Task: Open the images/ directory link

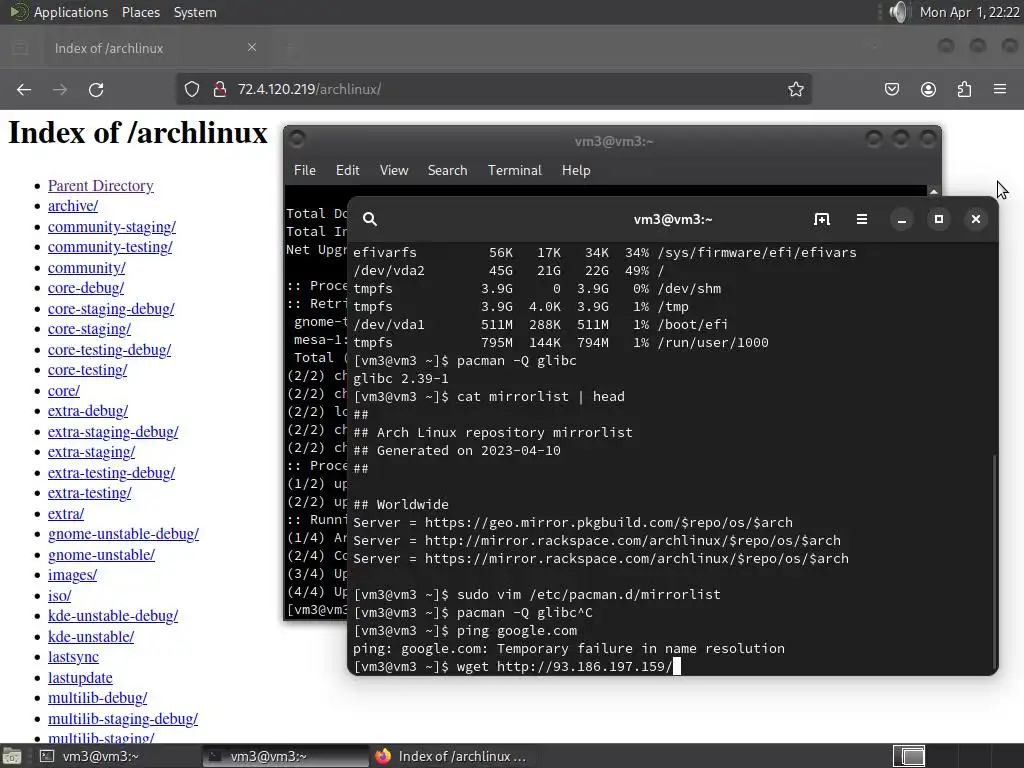Action: point(72,575)
